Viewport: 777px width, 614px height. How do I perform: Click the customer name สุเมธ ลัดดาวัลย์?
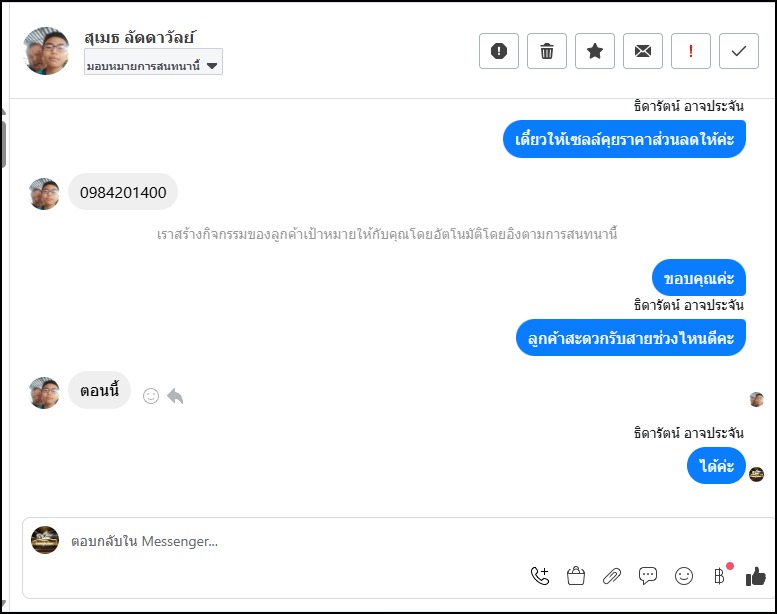(140, 38)
